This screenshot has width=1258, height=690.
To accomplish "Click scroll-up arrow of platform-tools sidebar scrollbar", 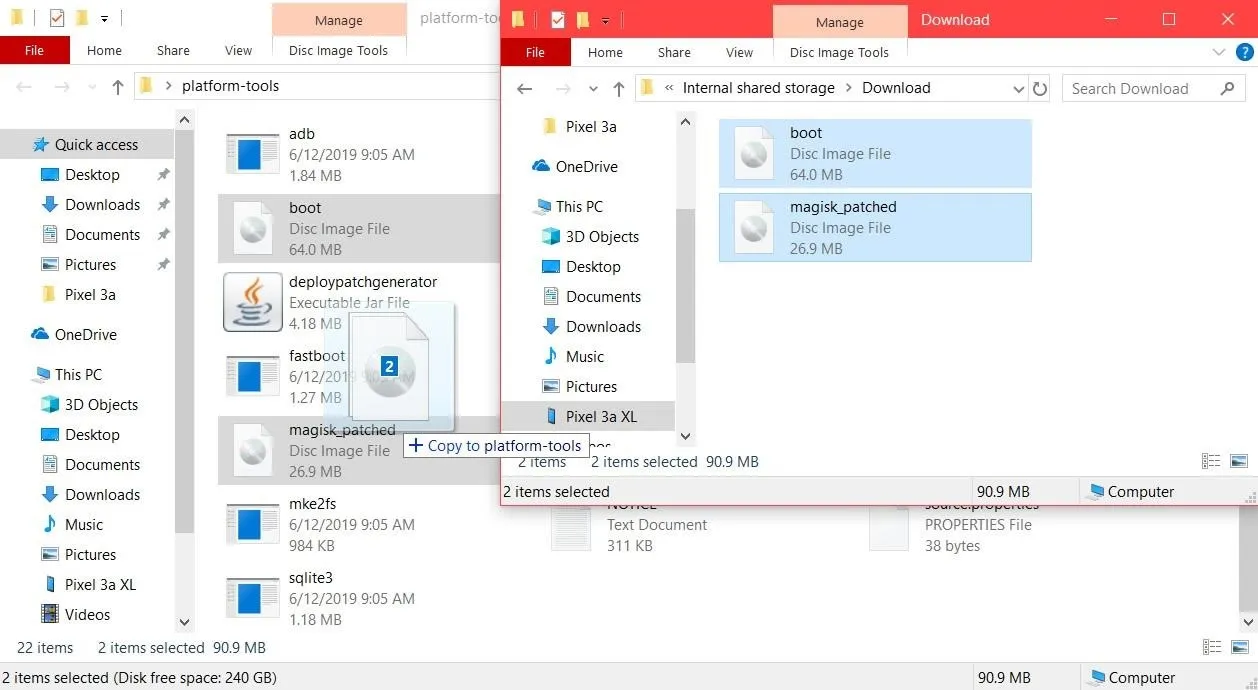I will point(184,120).
